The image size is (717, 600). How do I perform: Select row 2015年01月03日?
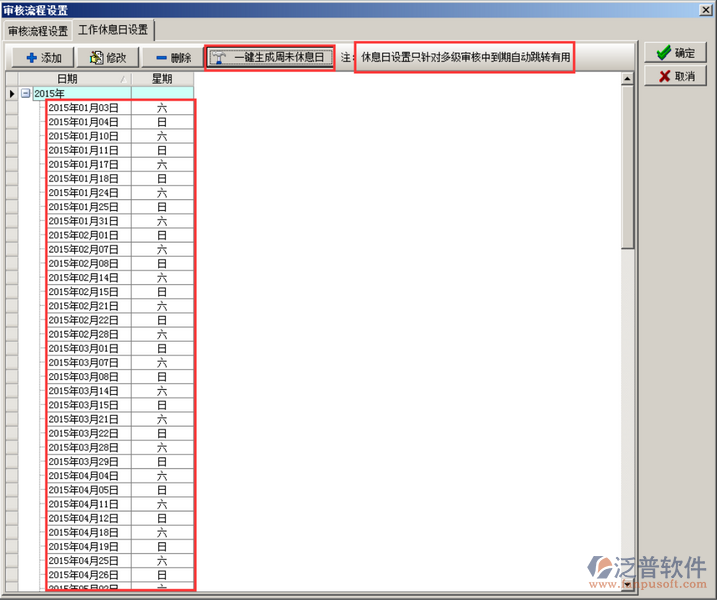(120, 108)
